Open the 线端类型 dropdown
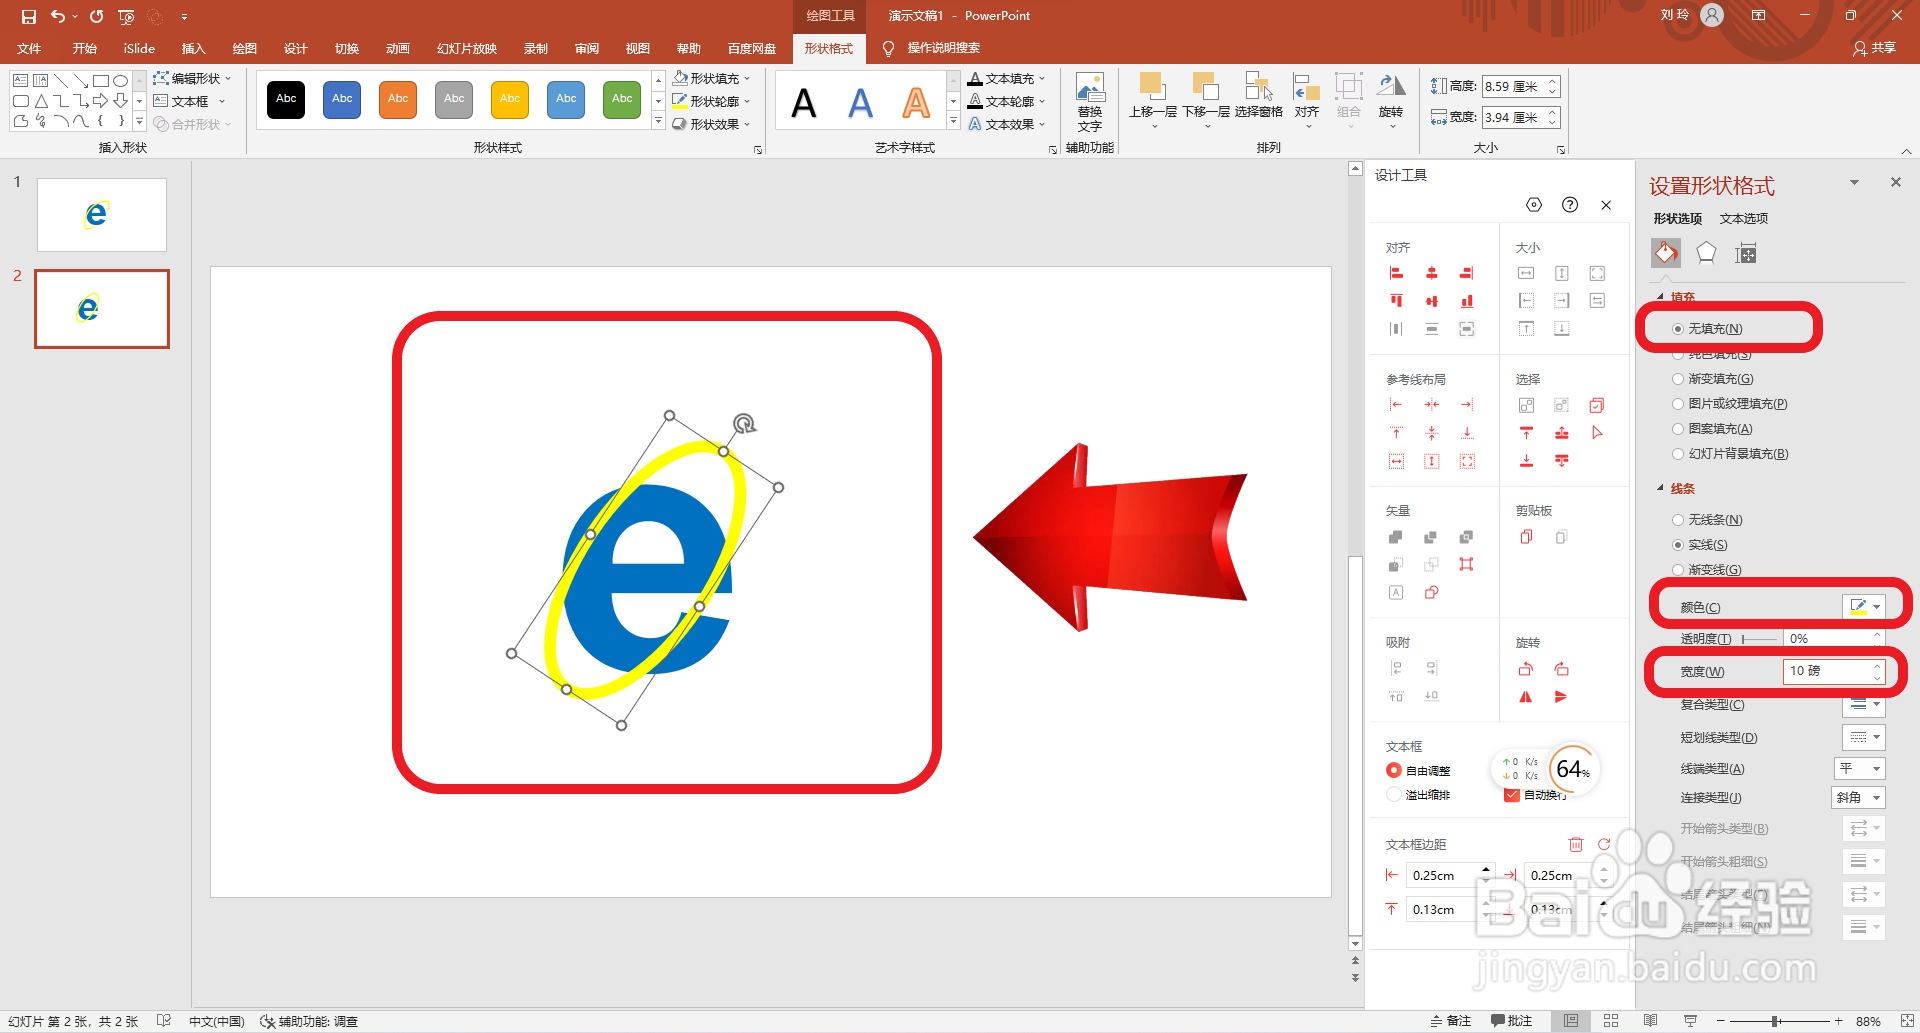Screen dimensions: 1920x1033 (1860, 768)
